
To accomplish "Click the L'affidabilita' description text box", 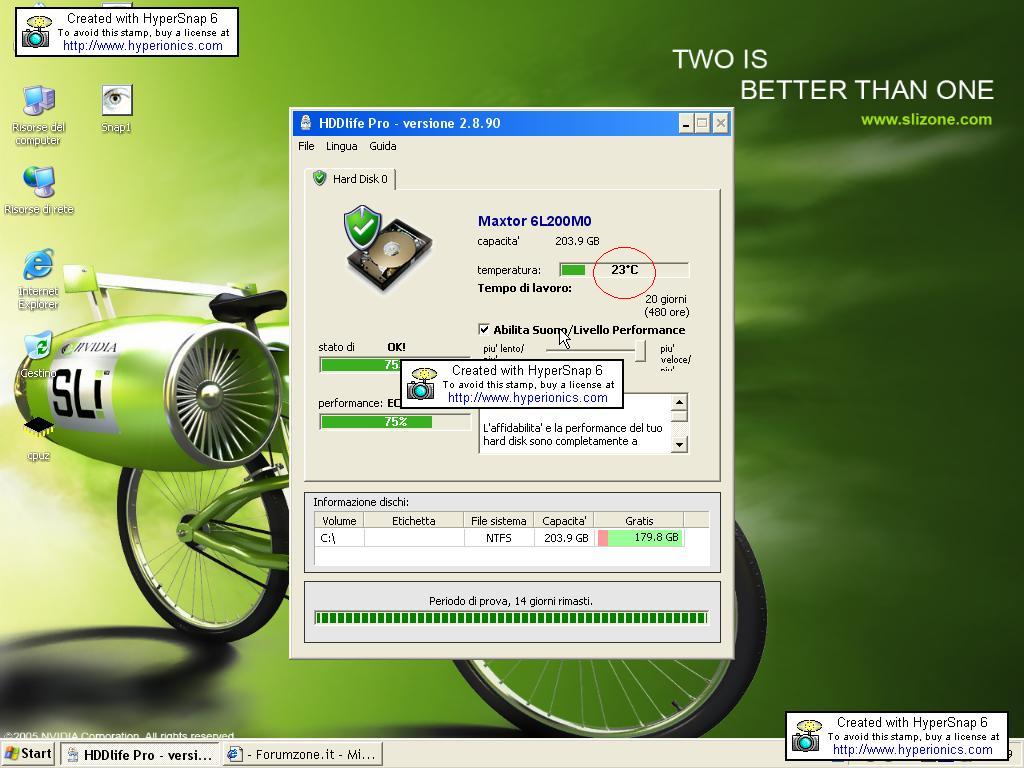I will pyautogui.click(x=575, y=423).
